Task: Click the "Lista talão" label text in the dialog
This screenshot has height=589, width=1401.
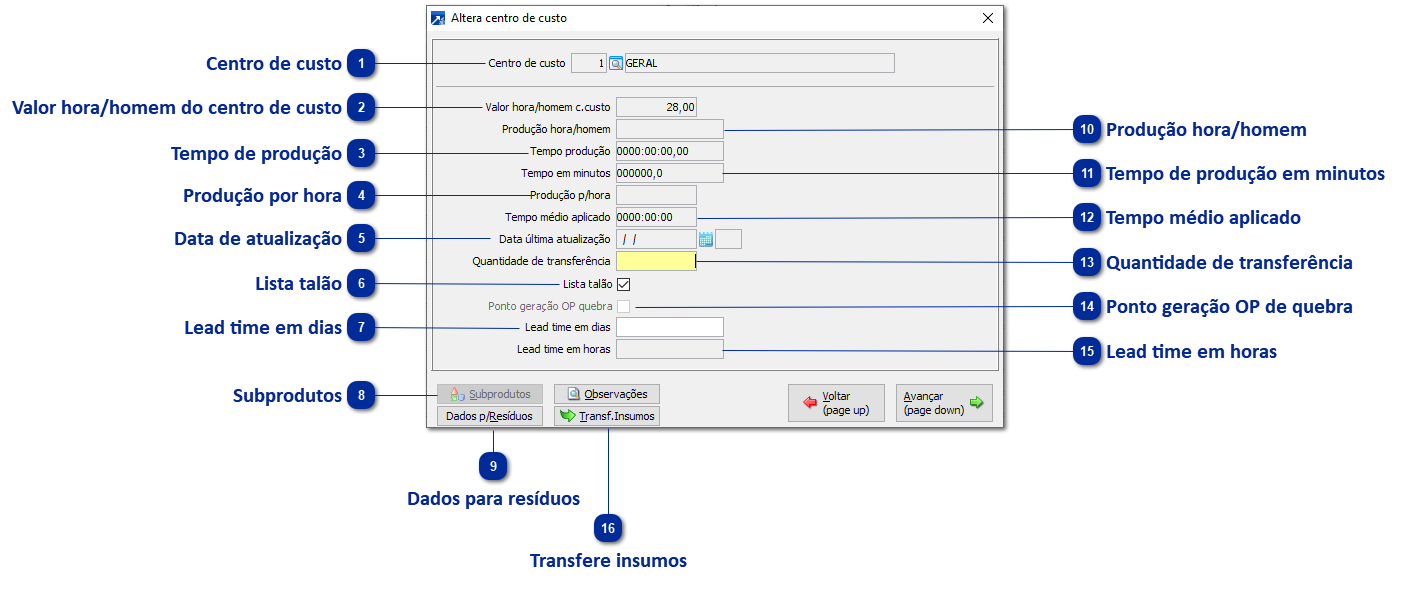Action: pos(587,284)
